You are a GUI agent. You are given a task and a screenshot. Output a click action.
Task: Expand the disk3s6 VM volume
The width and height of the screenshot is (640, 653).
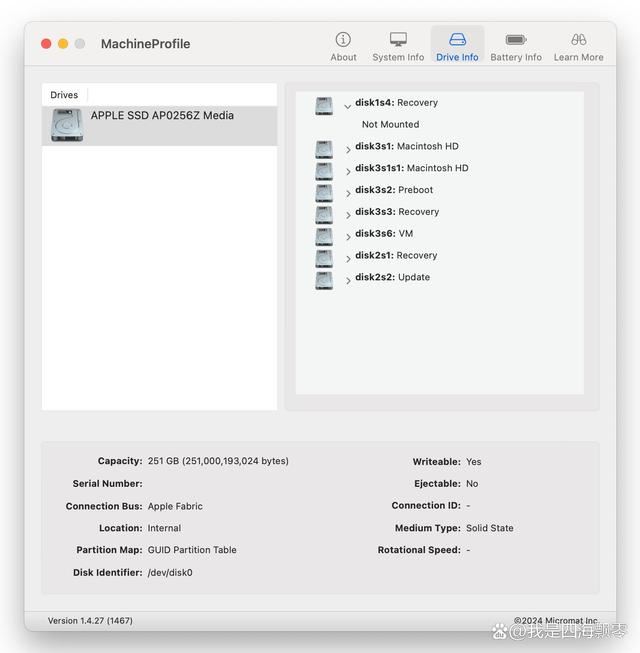pos(348,237)
